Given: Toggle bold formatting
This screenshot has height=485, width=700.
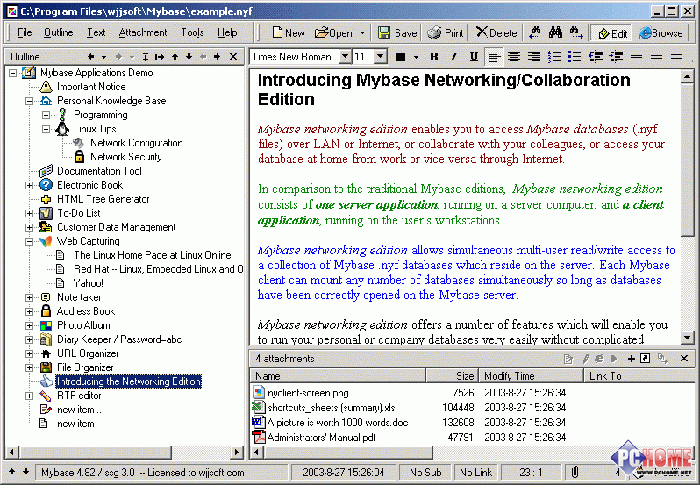Looking at the screenshot, I should click(434, 57).
